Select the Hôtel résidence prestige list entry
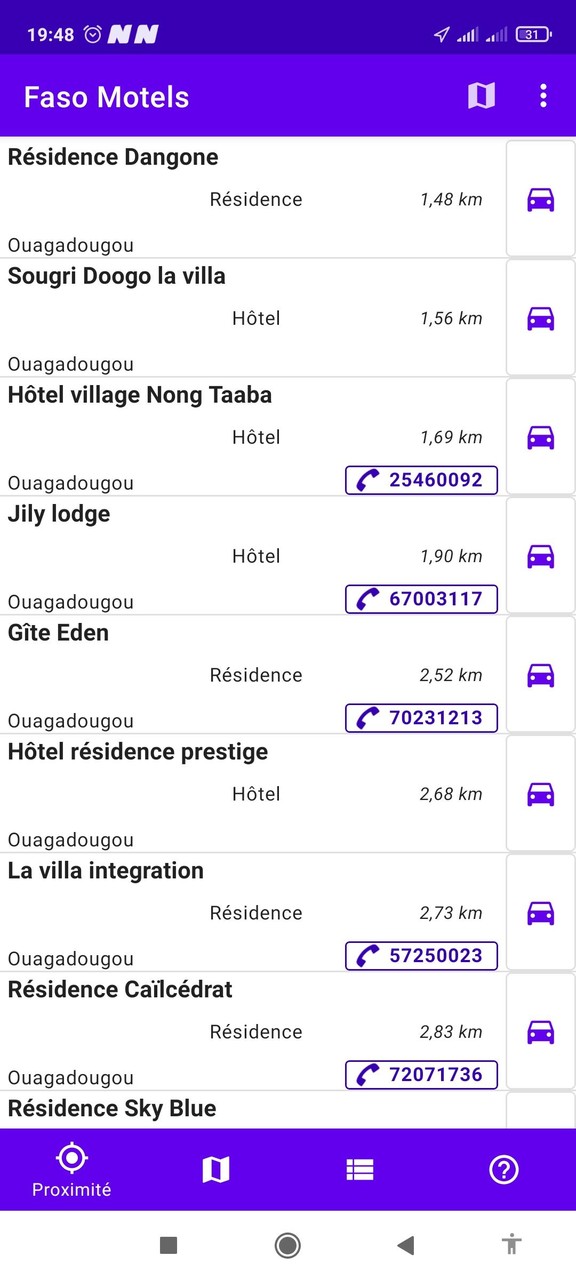 [250, 793]
